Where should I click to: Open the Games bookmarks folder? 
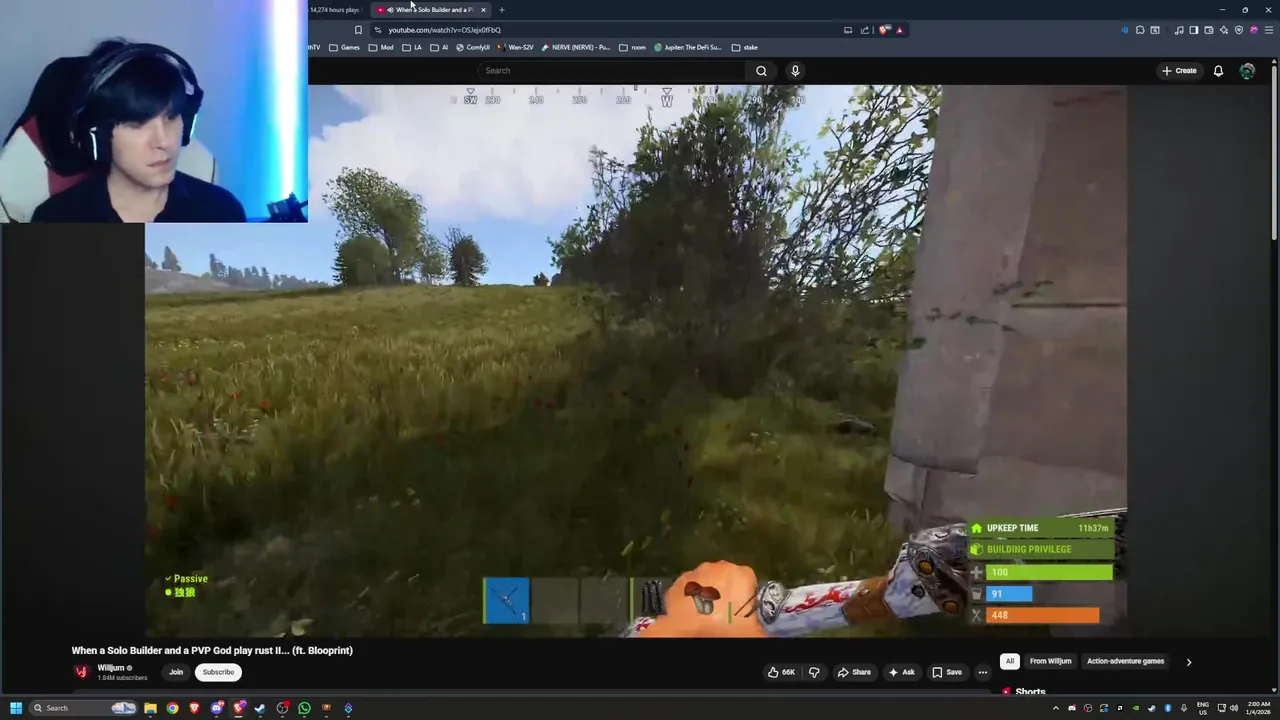344,47
